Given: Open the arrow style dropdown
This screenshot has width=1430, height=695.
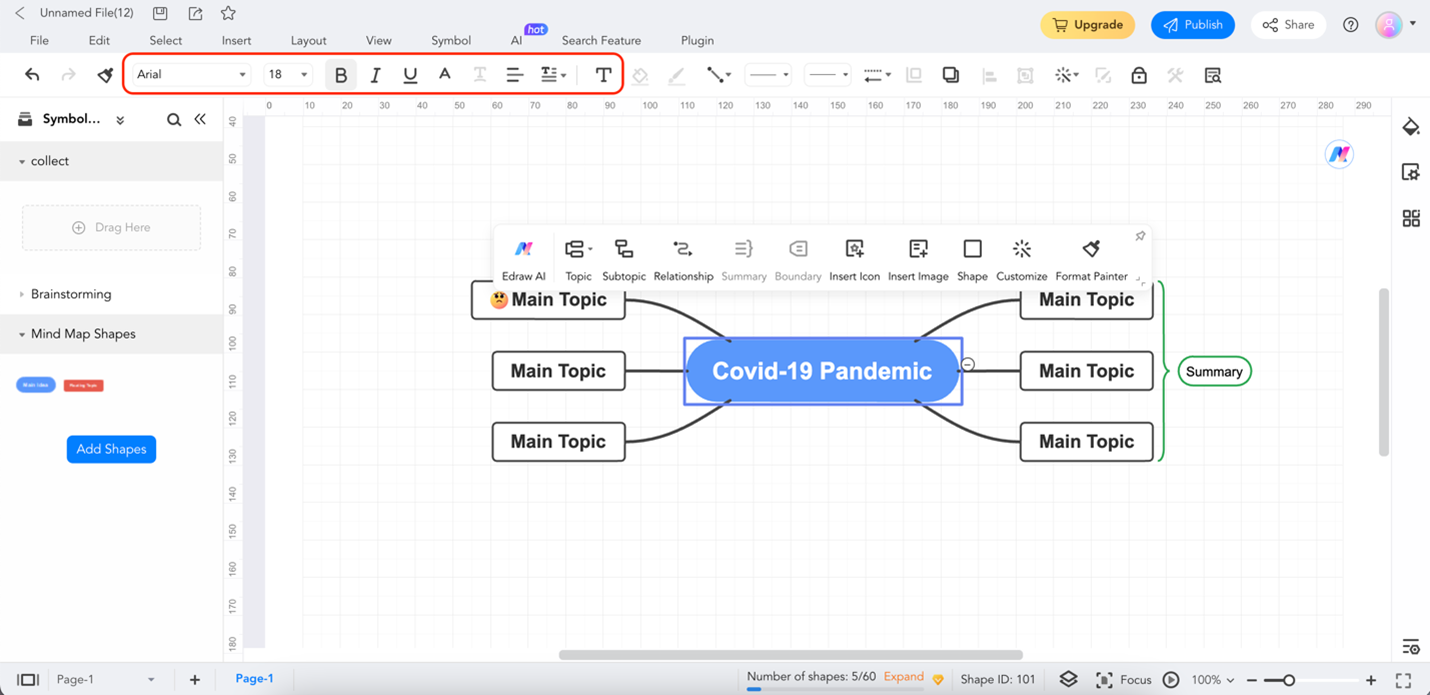Looking at the screenshot, I should 877,75.
